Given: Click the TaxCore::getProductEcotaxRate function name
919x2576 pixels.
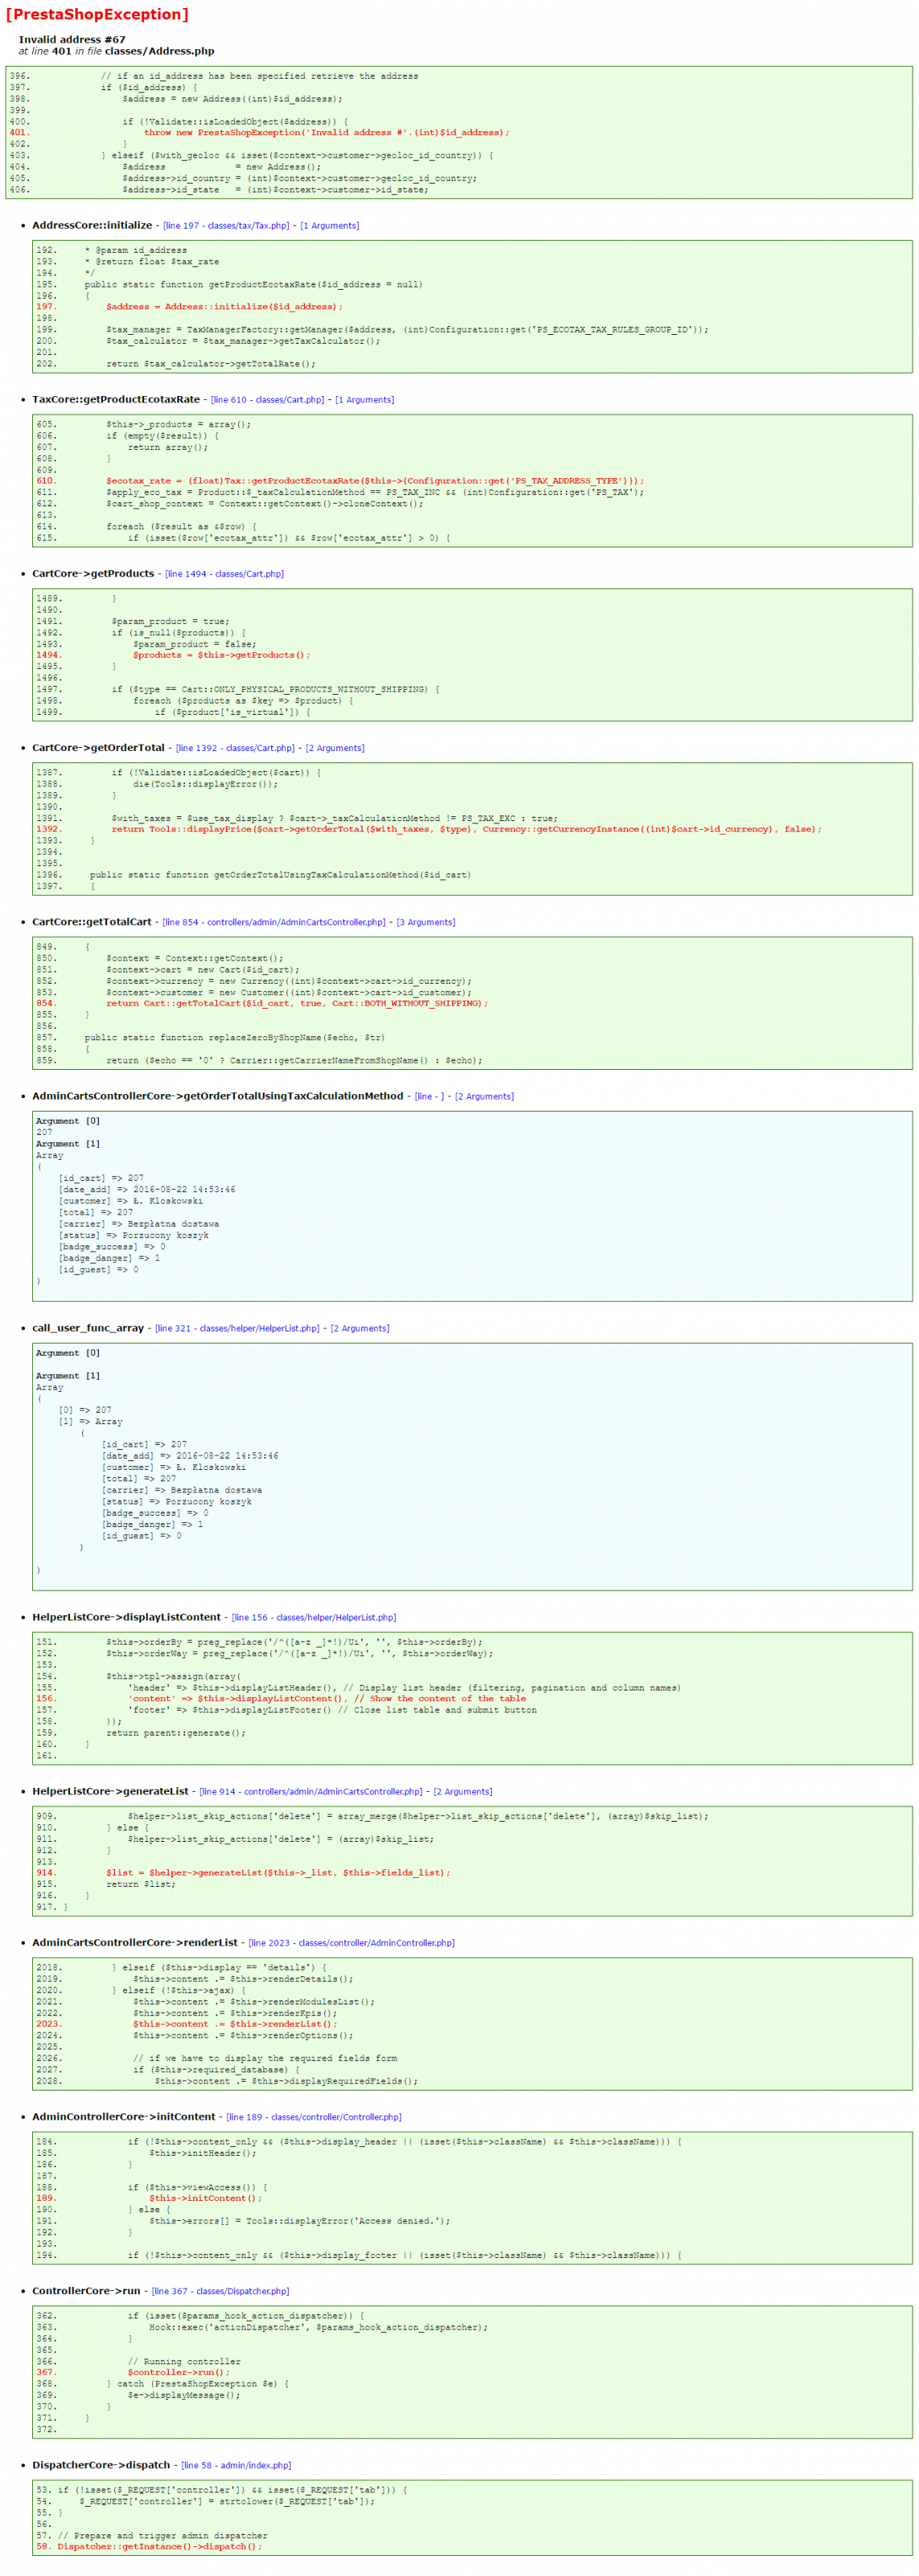Looking at the screenshot, I should (116, 399).
